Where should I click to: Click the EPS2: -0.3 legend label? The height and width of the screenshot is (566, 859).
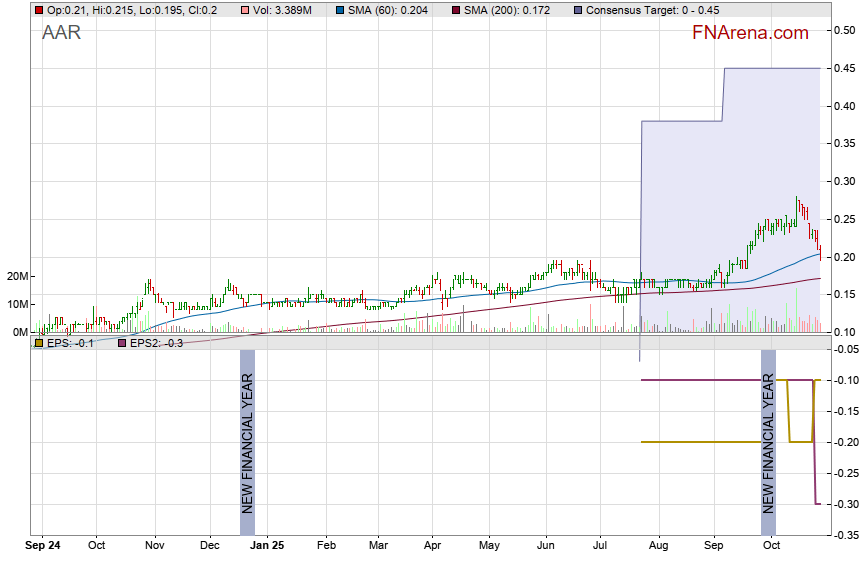point(157,343)
